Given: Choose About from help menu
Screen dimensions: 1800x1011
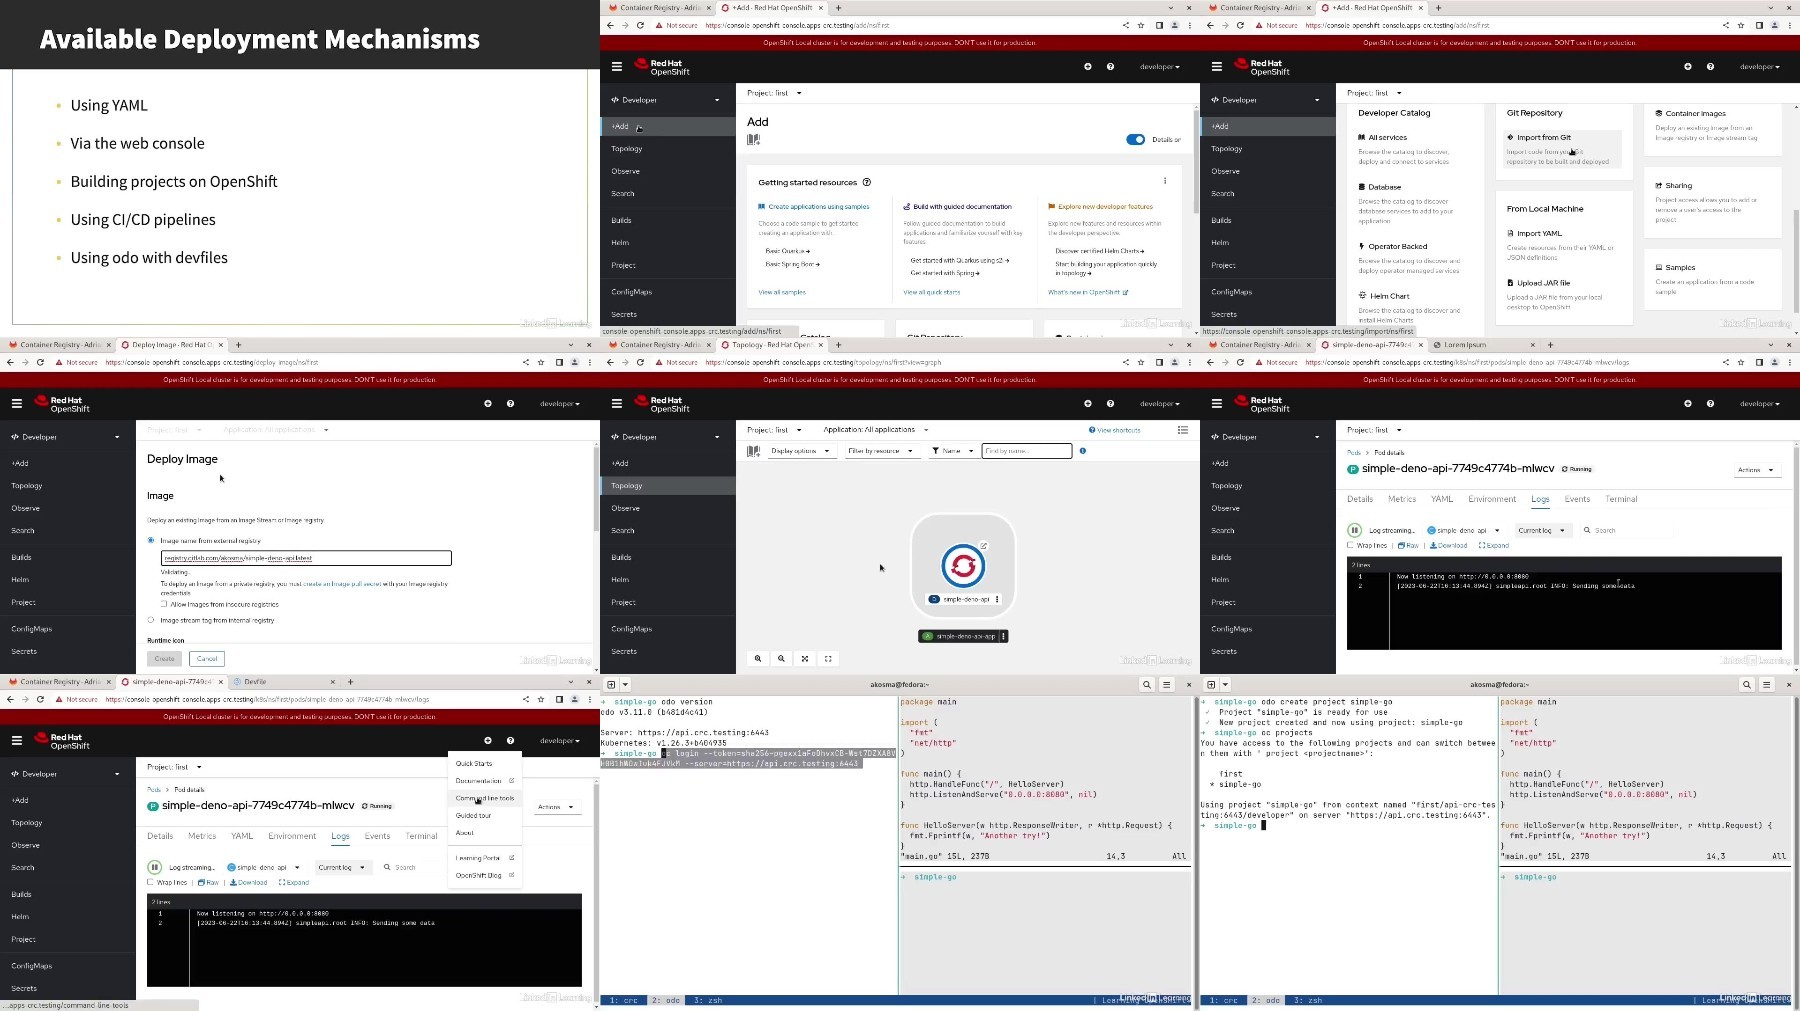Looking at the screenshot, I should click(465, 832).
